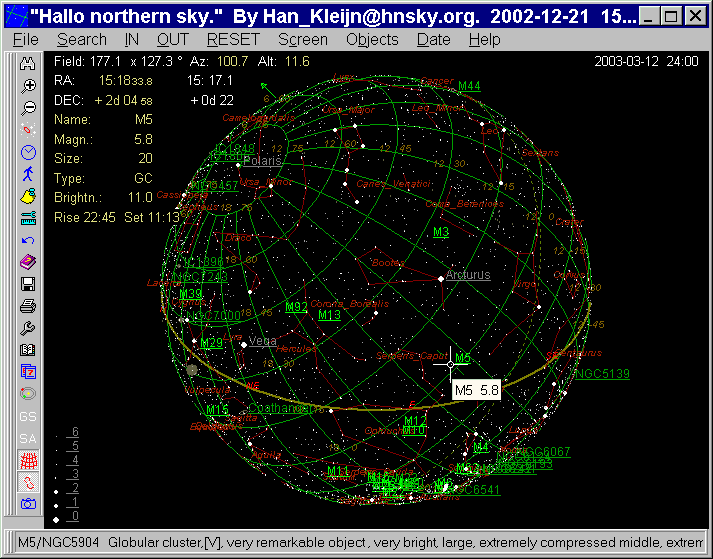Click the M3 object label

point(441,232)
